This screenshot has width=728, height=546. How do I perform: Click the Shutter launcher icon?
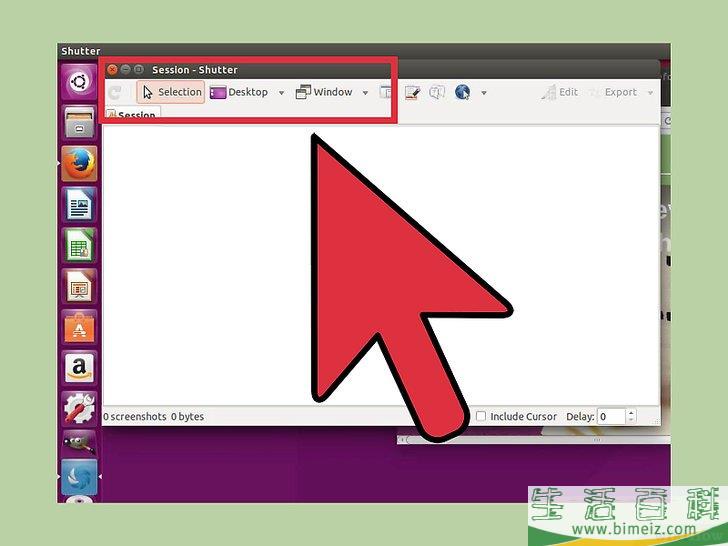point(79,477)
